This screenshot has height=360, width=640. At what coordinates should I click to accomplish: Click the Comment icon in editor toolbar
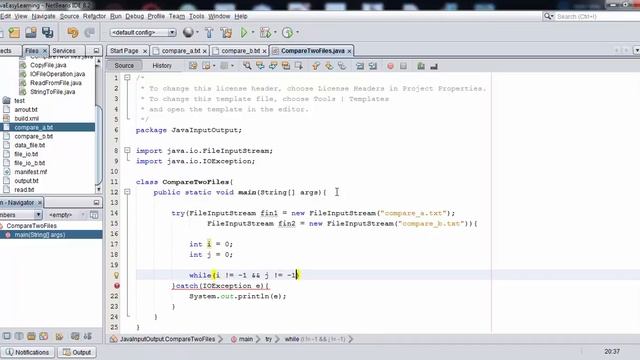click(421, 66)
